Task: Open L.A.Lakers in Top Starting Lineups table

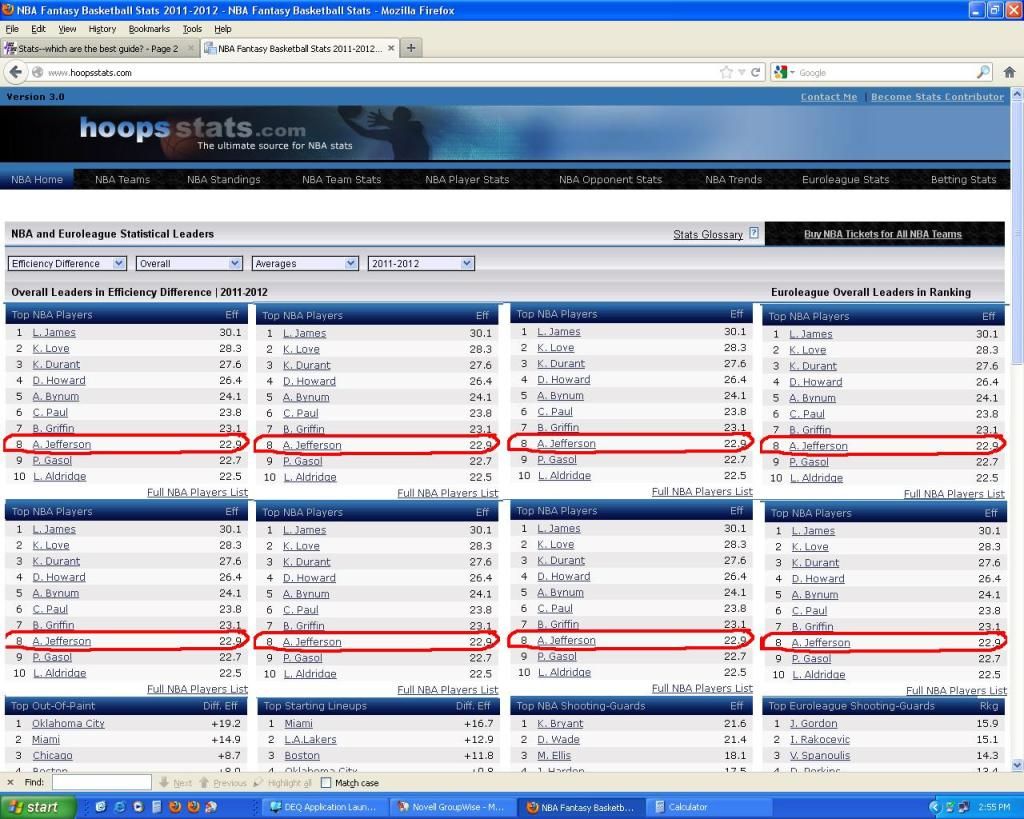Action: pos(310,739)
